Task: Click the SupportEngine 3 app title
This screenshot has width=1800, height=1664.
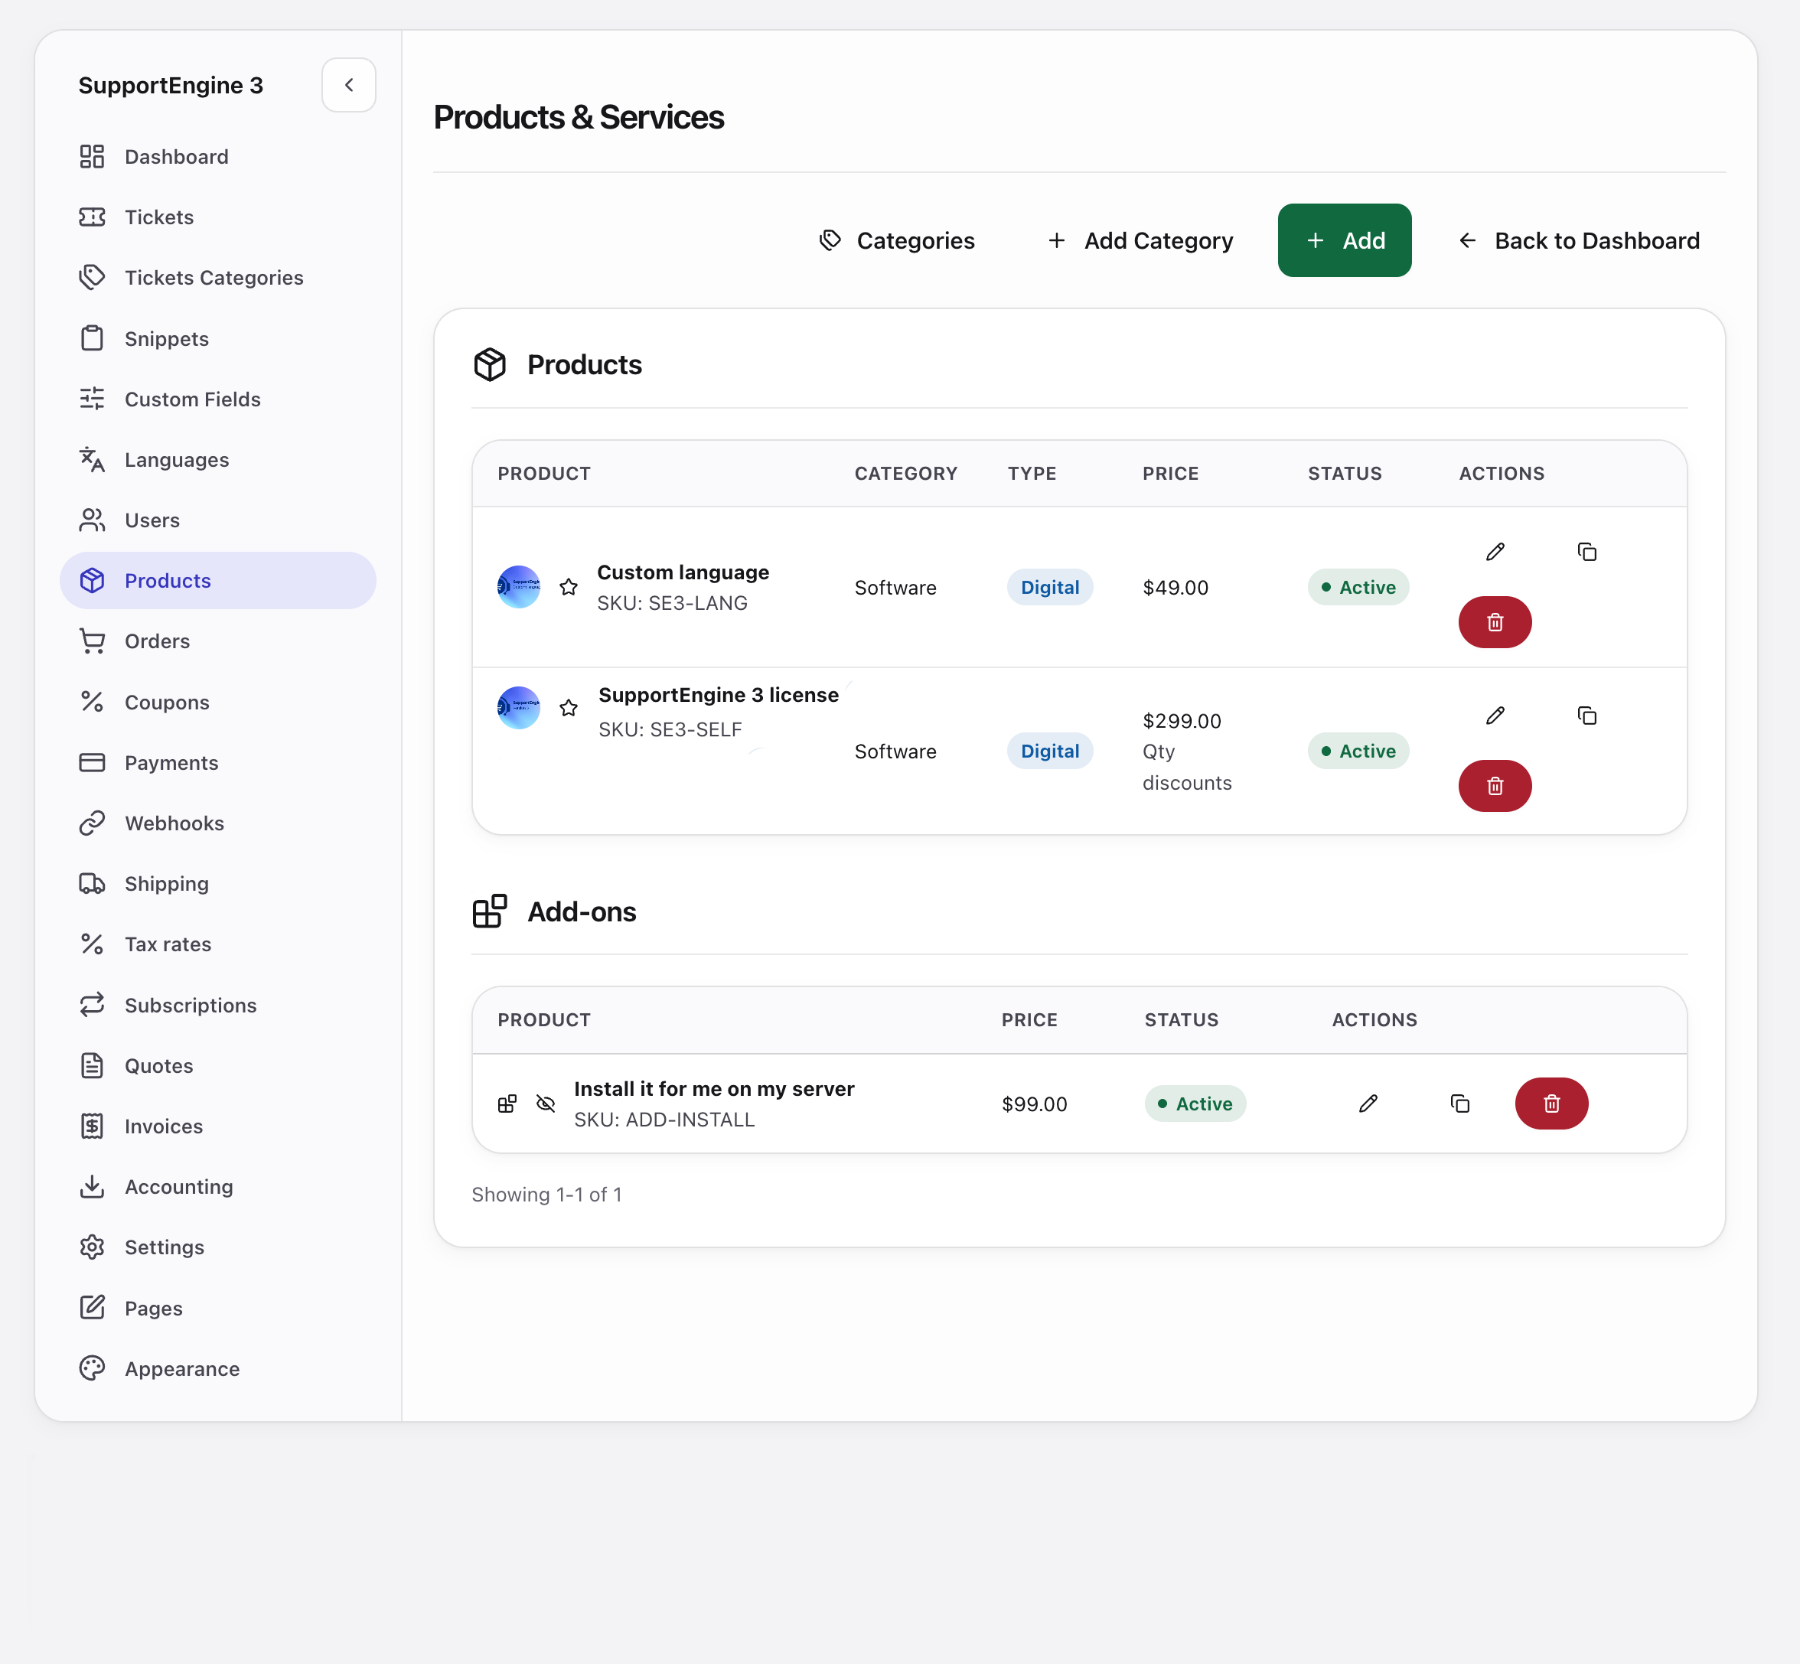Action: [x=171, y=86]
